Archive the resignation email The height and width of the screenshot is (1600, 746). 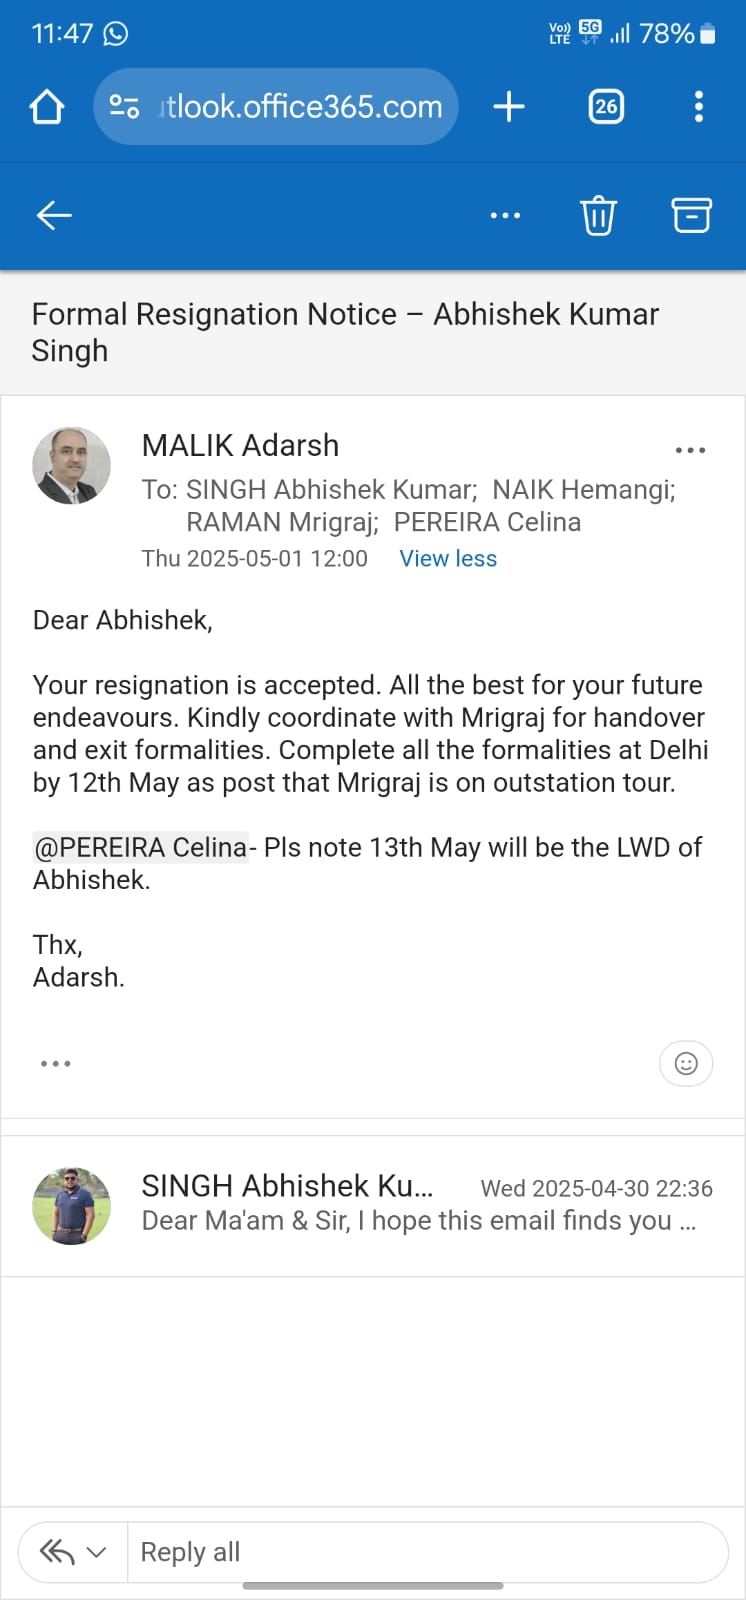click(x=690, y=215)
